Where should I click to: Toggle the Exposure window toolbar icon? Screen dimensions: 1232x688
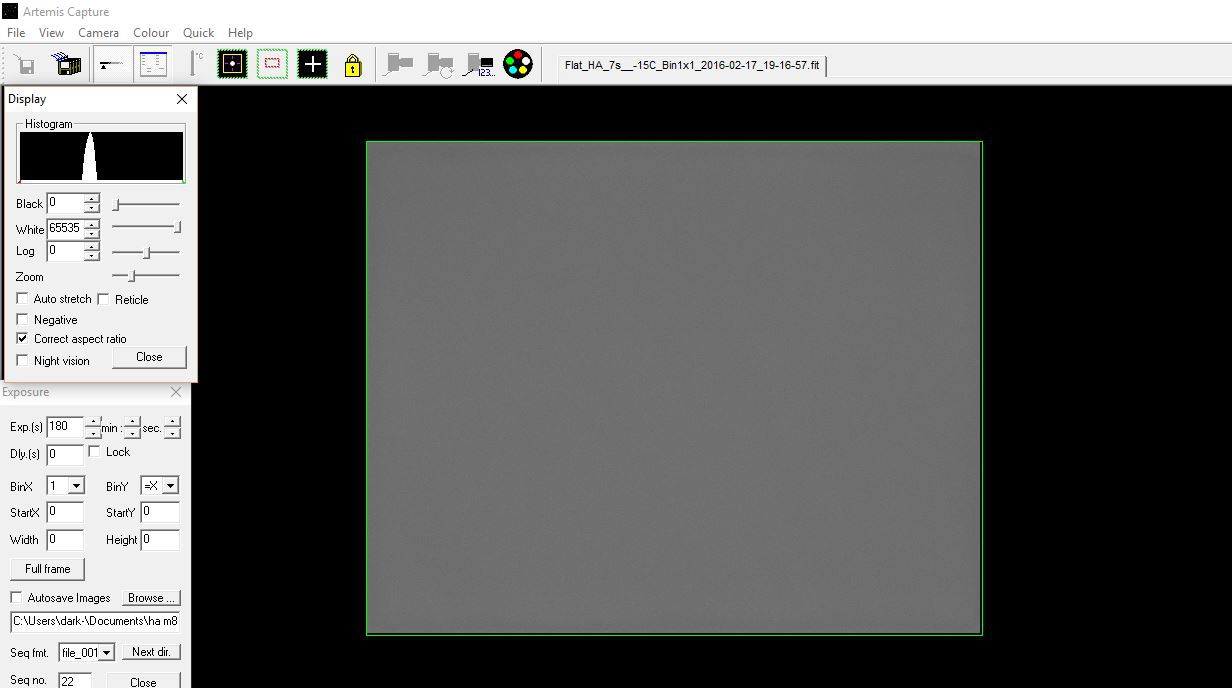[153, 65]
